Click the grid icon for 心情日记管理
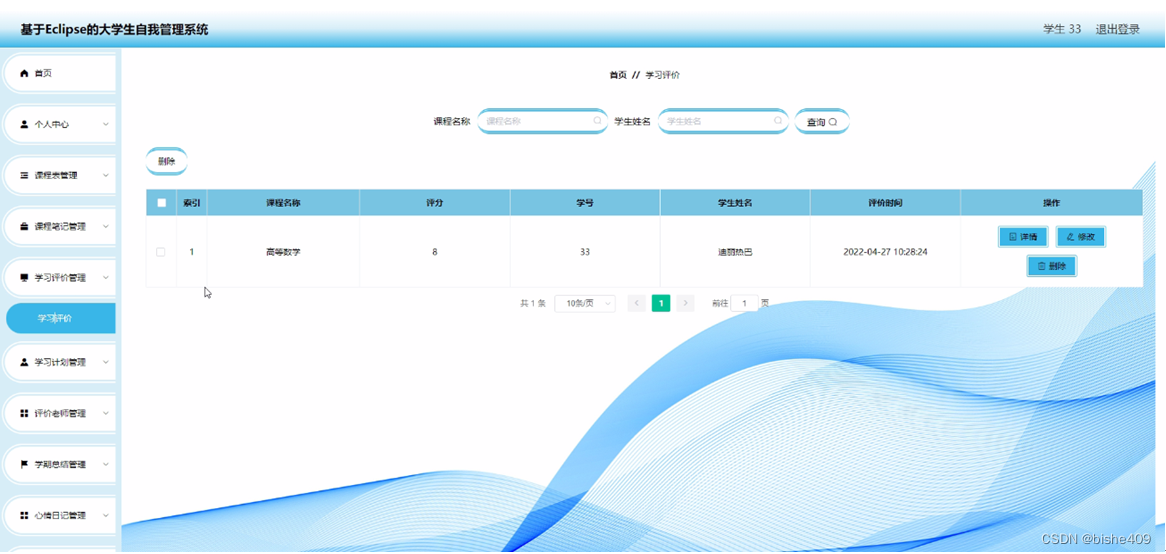The width and height of the screenshot is (1166, 554). coord(24,515)
